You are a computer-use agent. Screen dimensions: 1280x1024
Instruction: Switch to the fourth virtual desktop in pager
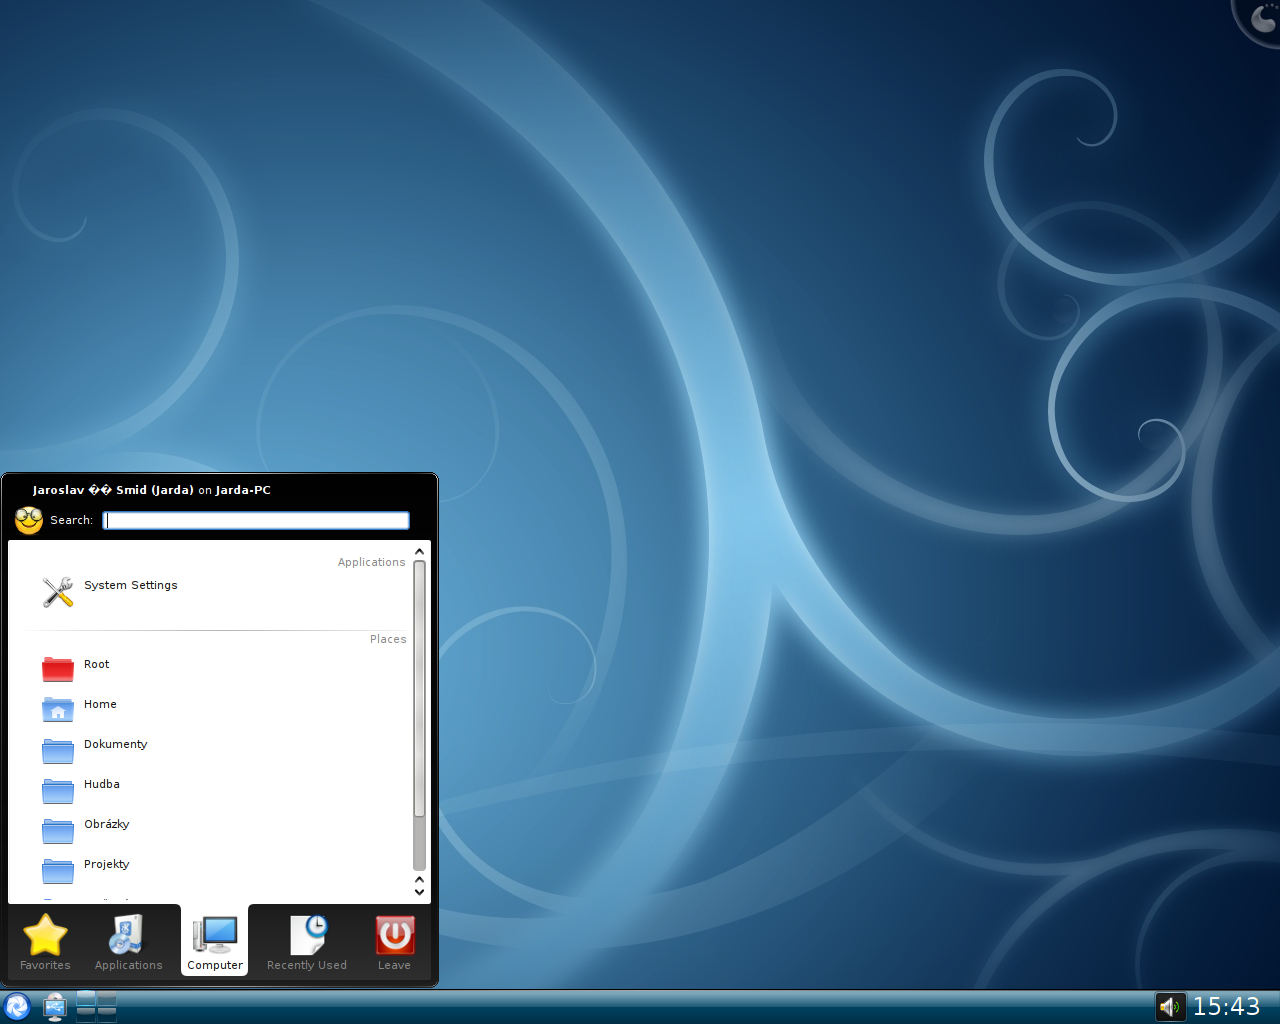click(107, 1014)
